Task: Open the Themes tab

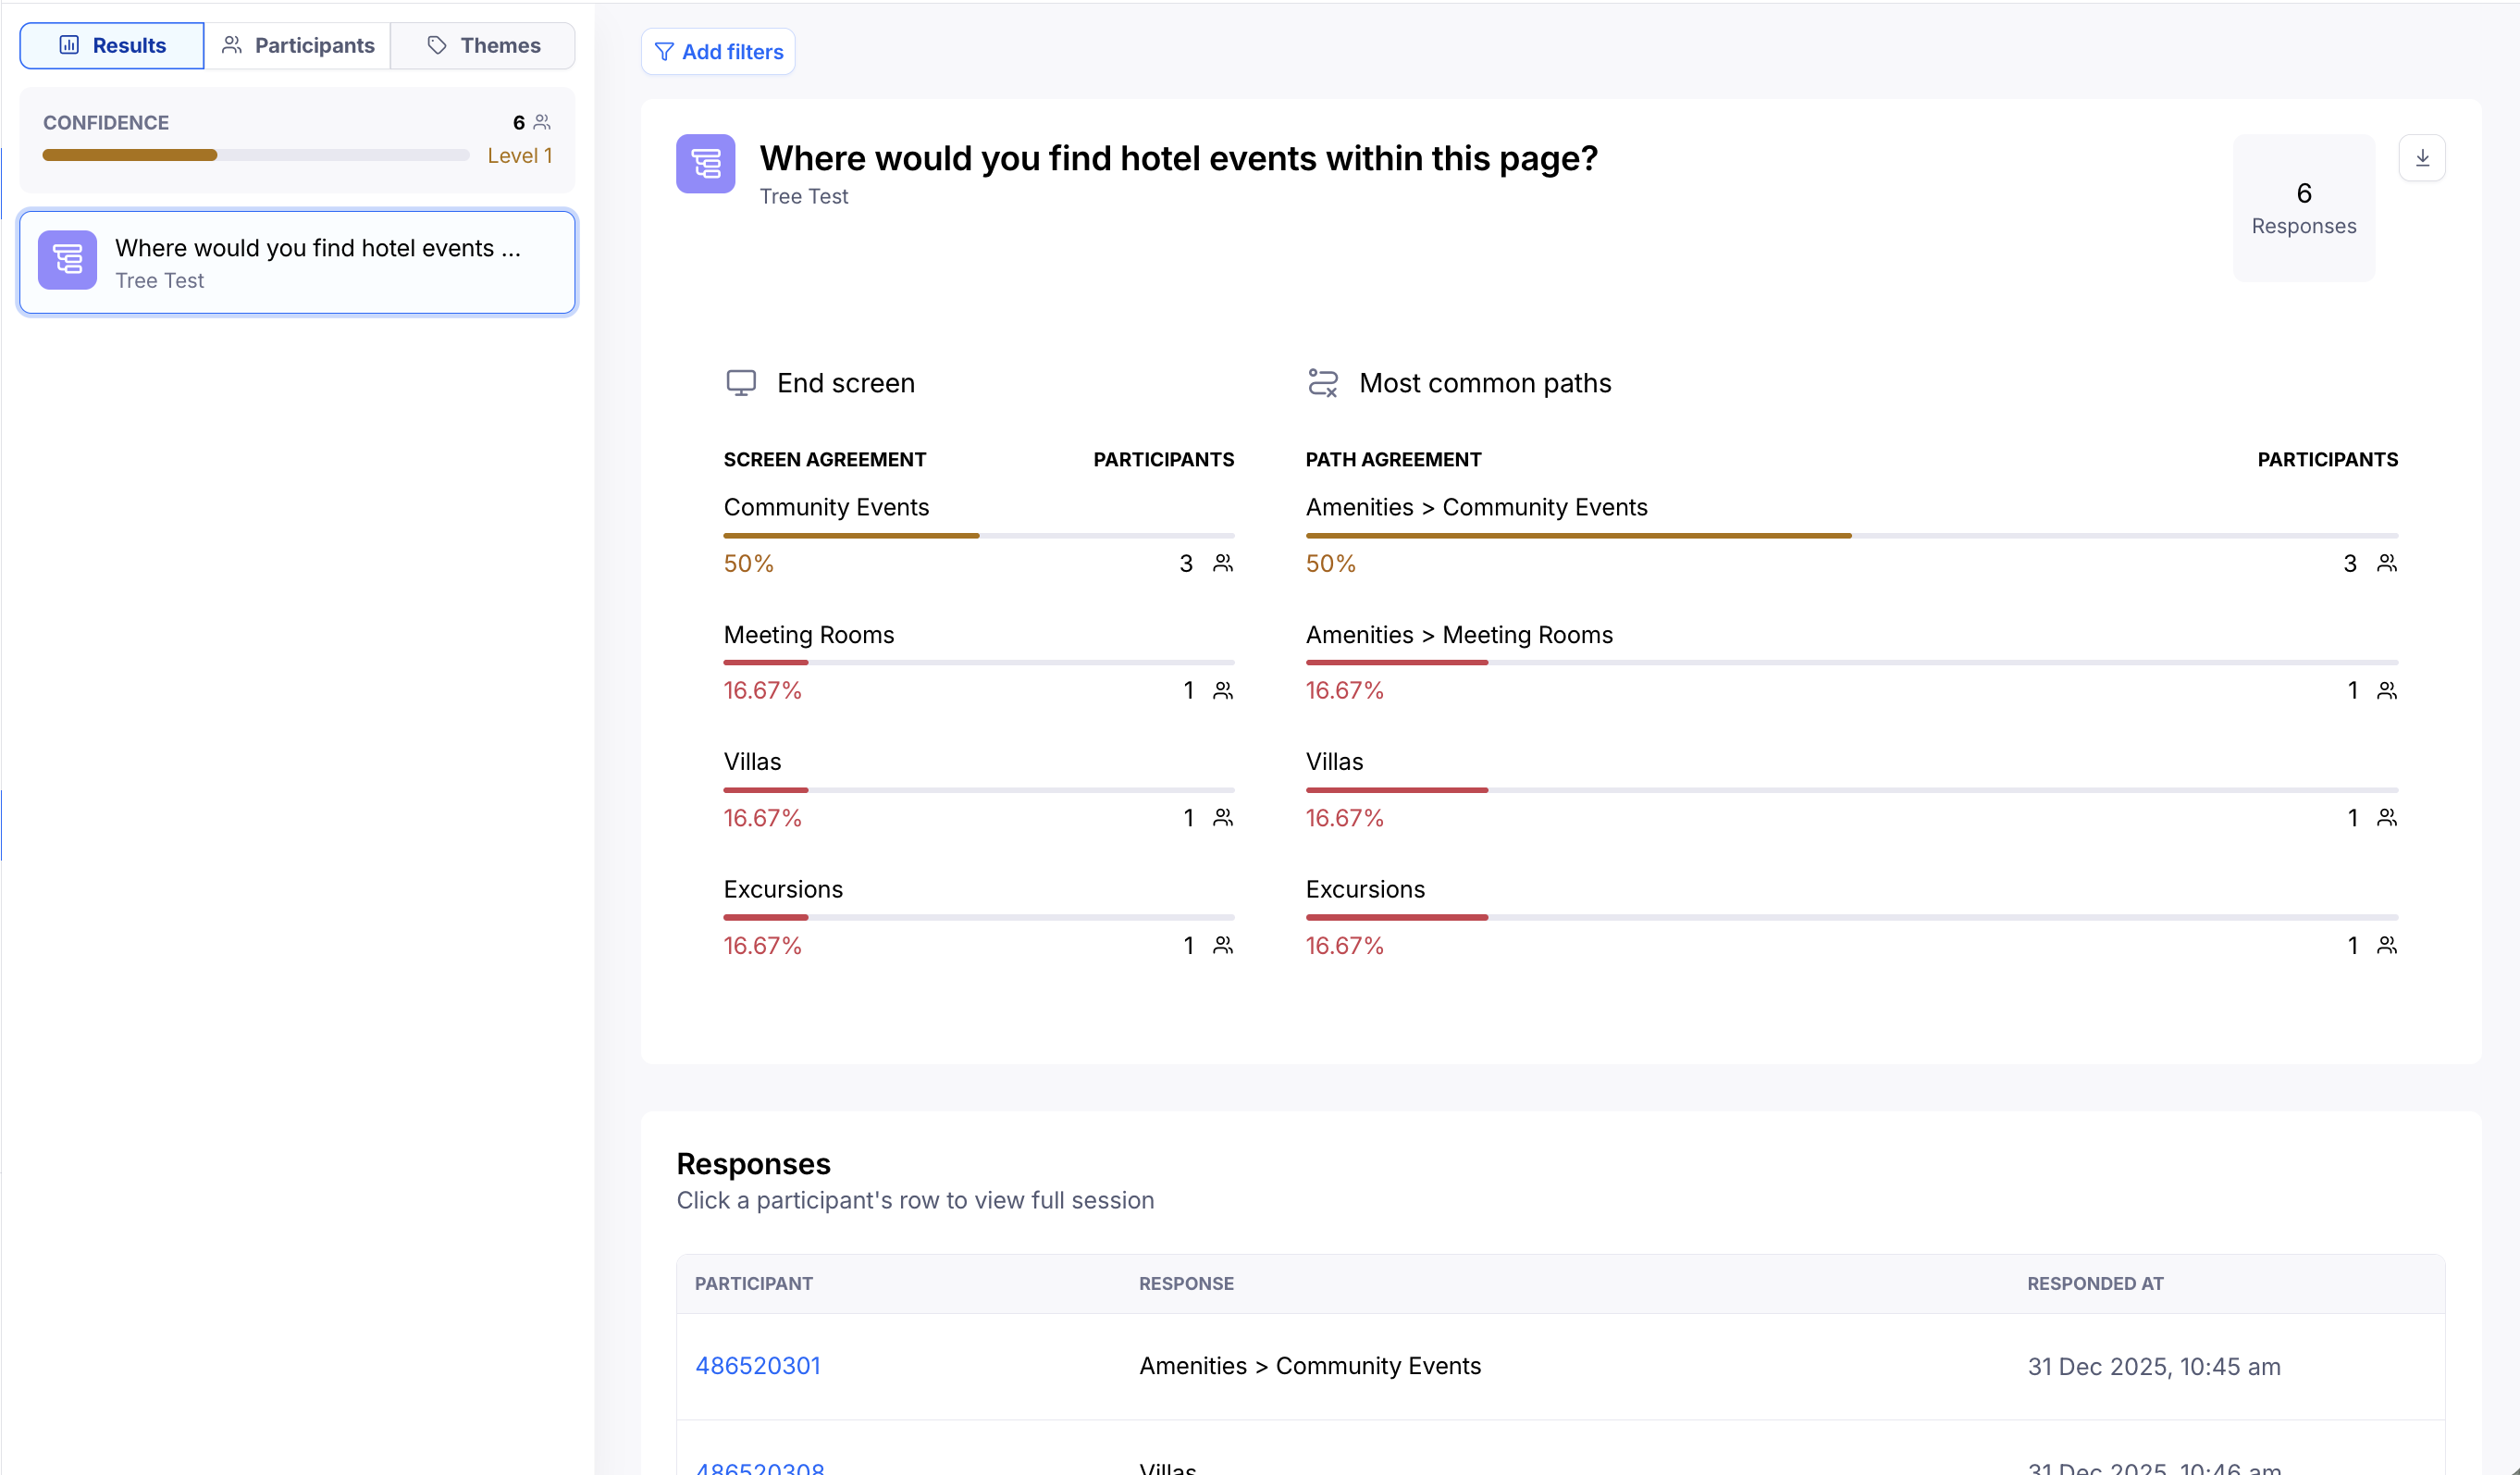Action: (x=483, y=46)
